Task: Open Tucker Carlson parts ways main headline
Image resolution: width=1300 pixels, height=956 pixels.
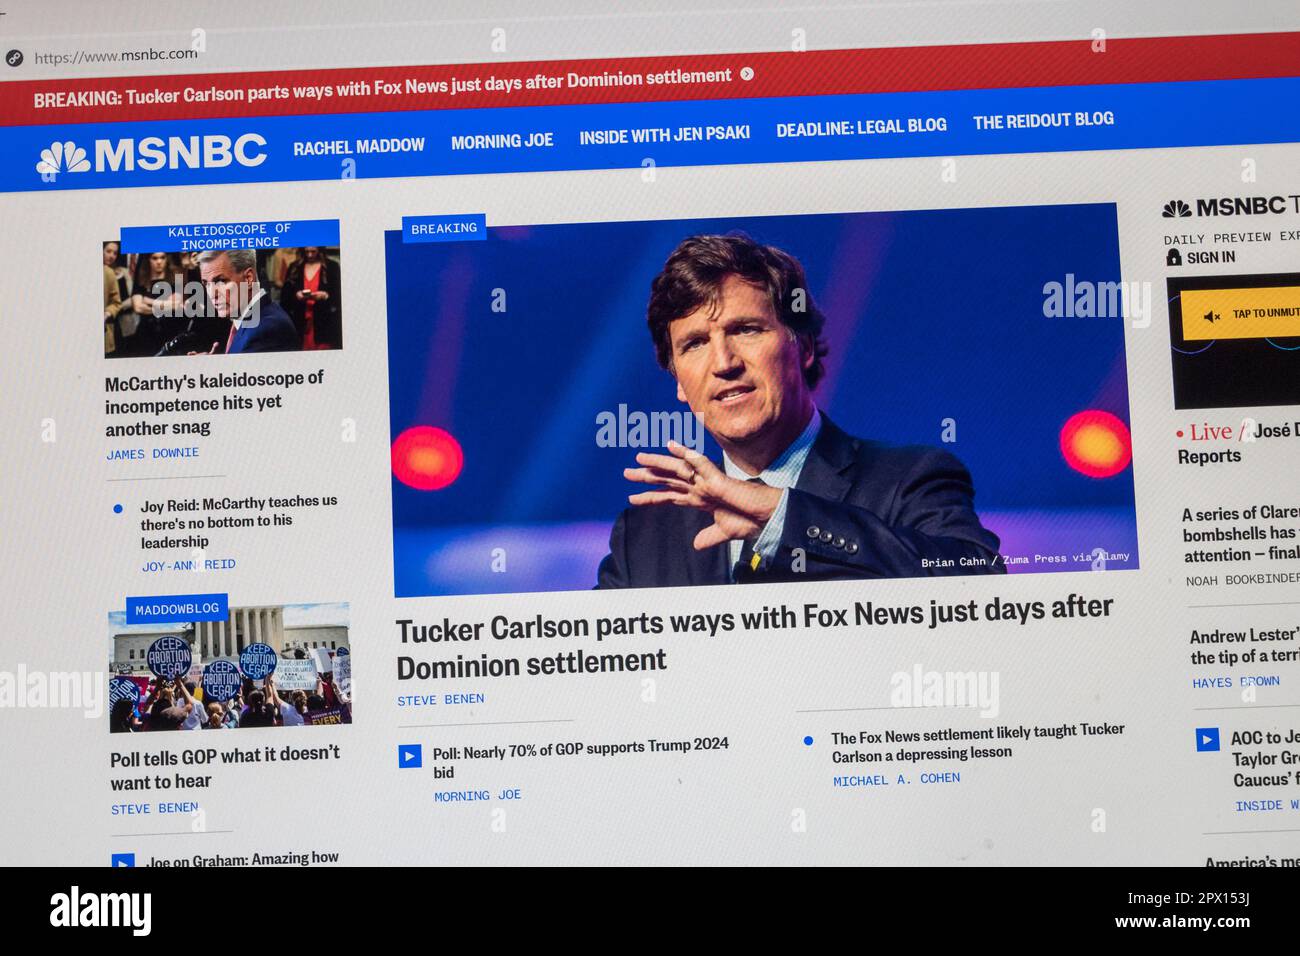Action: [x=754, y=636]
